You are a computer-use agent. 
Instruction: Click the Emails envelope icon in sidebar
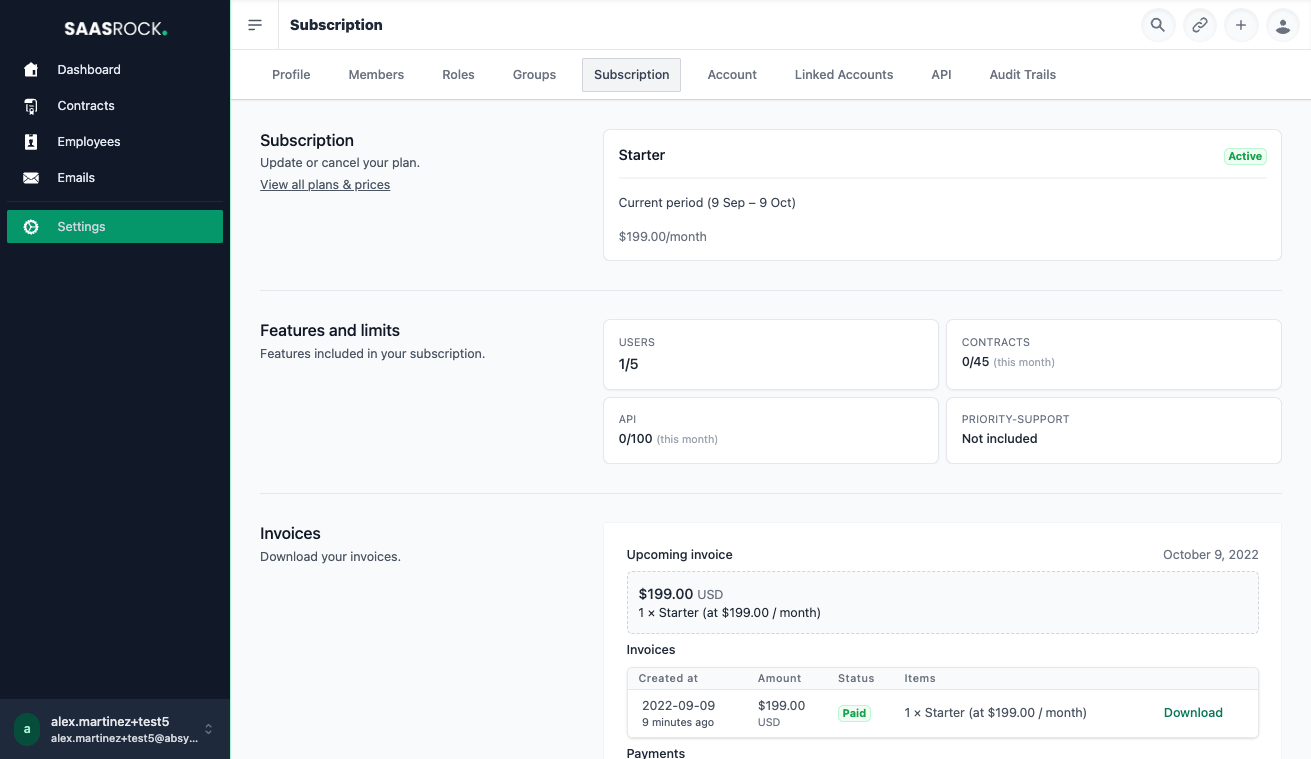[x=31, y=178]
